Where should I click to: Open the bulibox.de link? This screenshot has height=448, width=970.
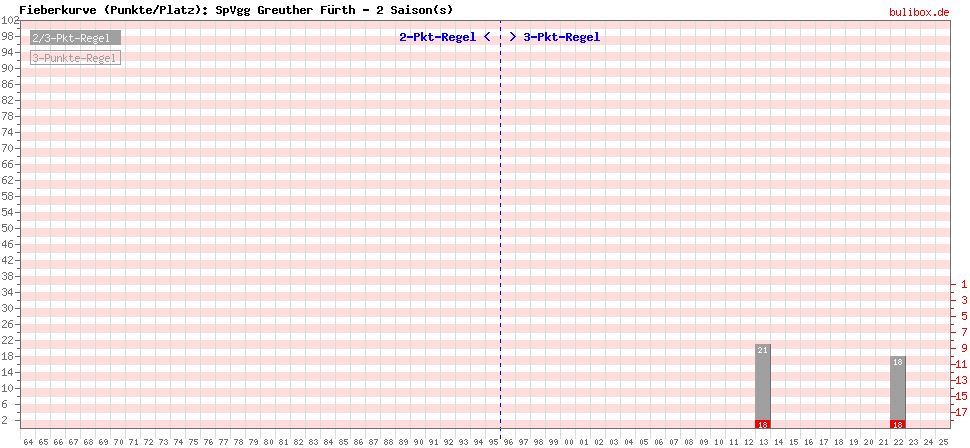(919, 12)
